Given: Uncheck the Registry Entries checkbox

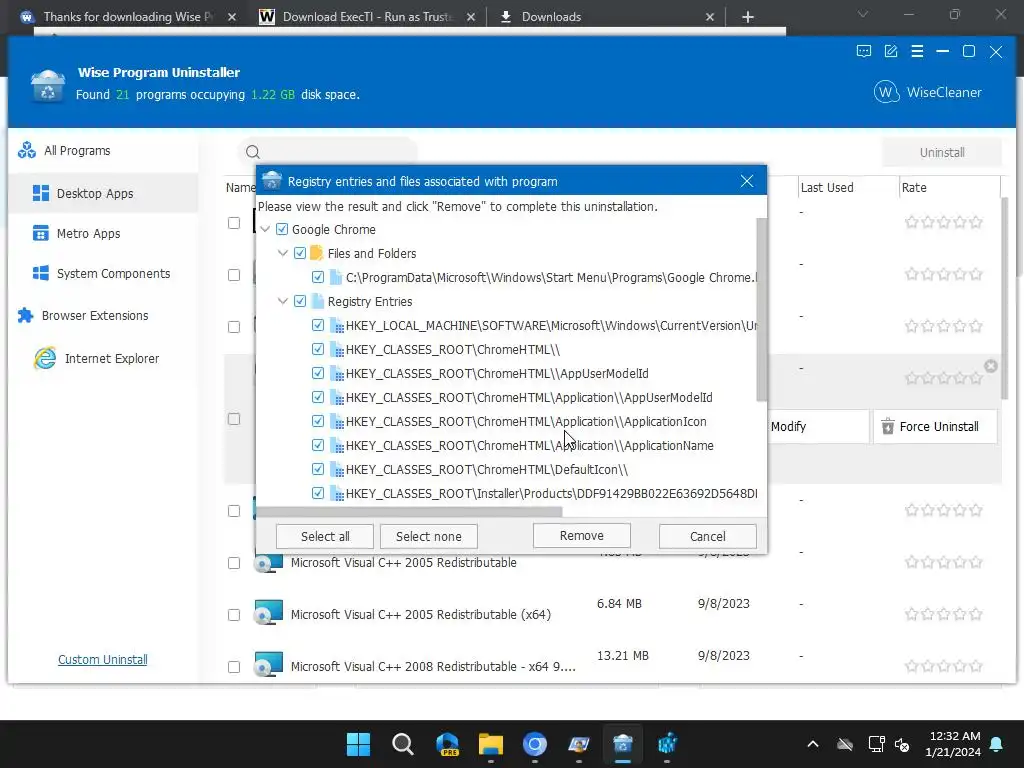Looking at the screenshot, I should click(300, 301).
